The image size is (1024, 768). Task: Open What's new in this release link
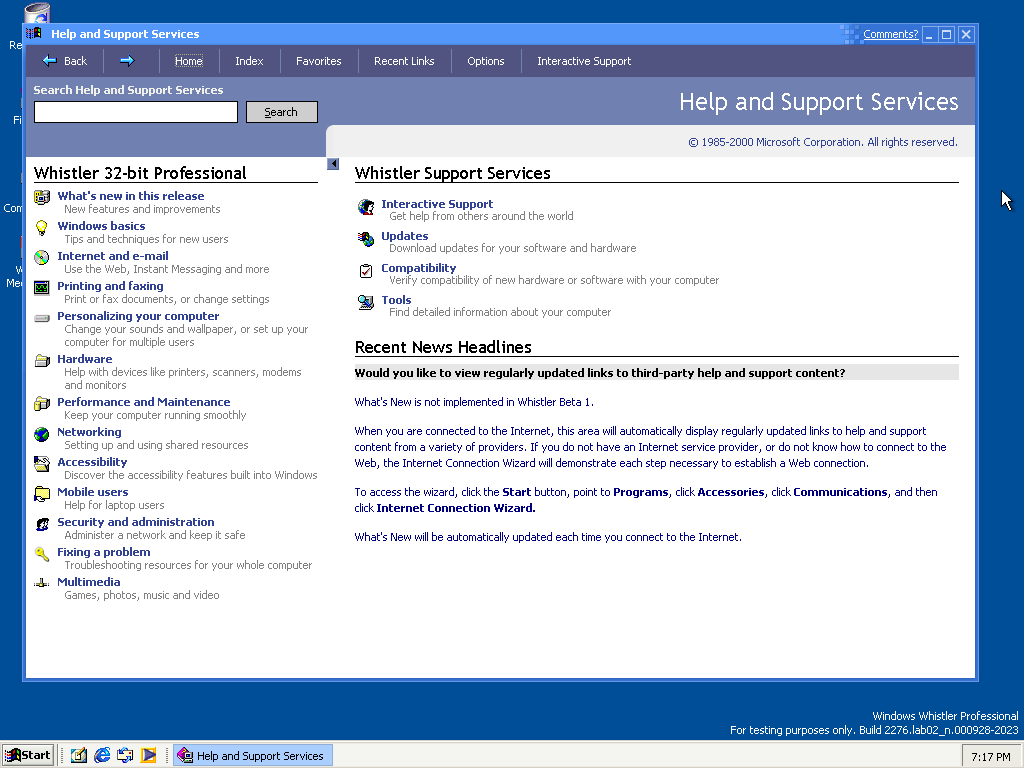(x=131, y=196)
